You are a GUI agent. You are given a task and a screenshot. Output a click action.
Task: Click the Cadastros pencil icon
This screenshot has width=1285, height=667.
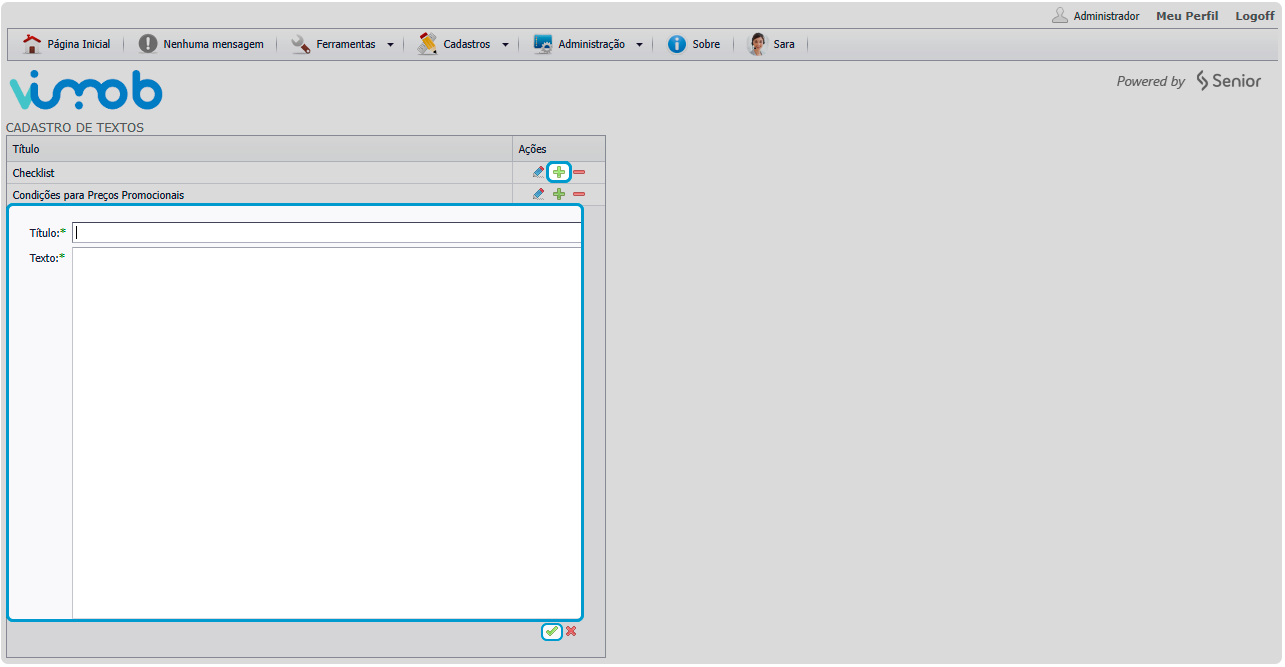[x=427, y=44]
